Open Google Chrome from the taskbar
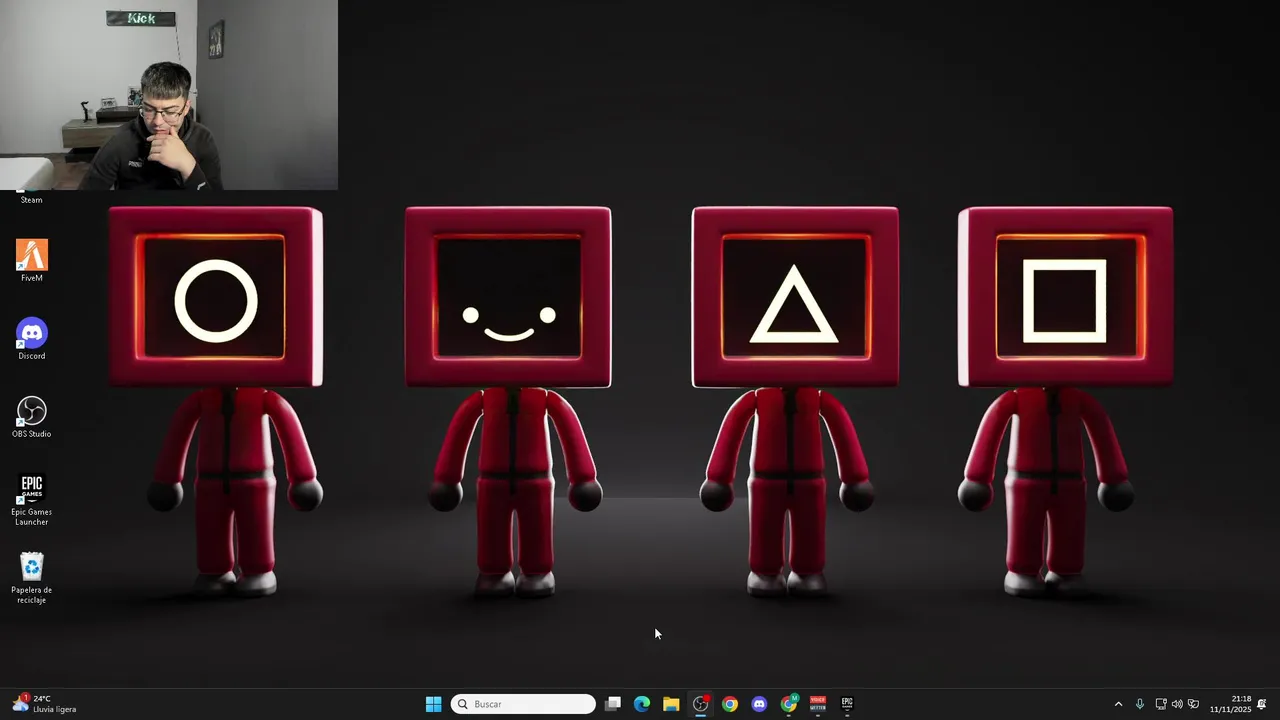This screenshot has width=1280, height=720. pyautogui.click(x=730, y=704)
